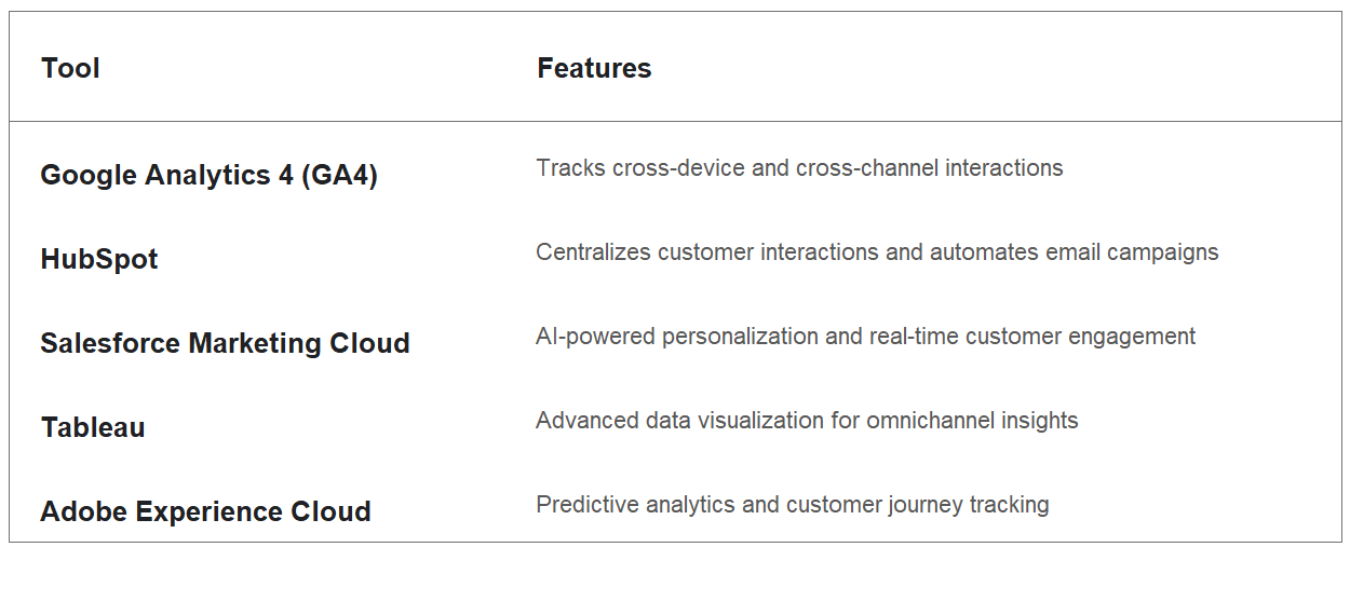Image resolution: width=1350 pixels, height=600 pixels.
Task: Click the HubSpot tool name
Action: click(x=99, y=260)
